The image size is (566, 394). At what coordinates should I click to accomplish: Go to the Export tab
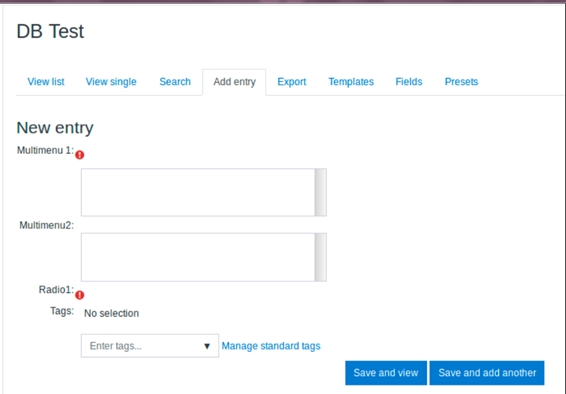[292, 82]
